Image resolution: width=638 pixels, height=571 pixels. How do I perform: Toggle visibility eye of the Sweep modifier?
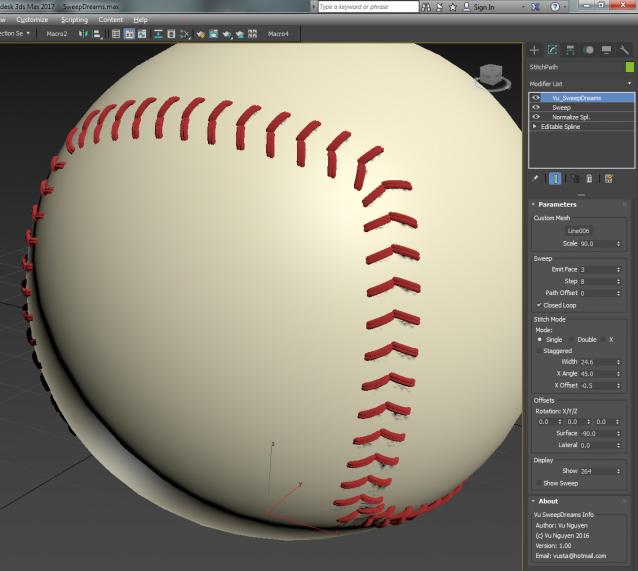coord(536,107)
